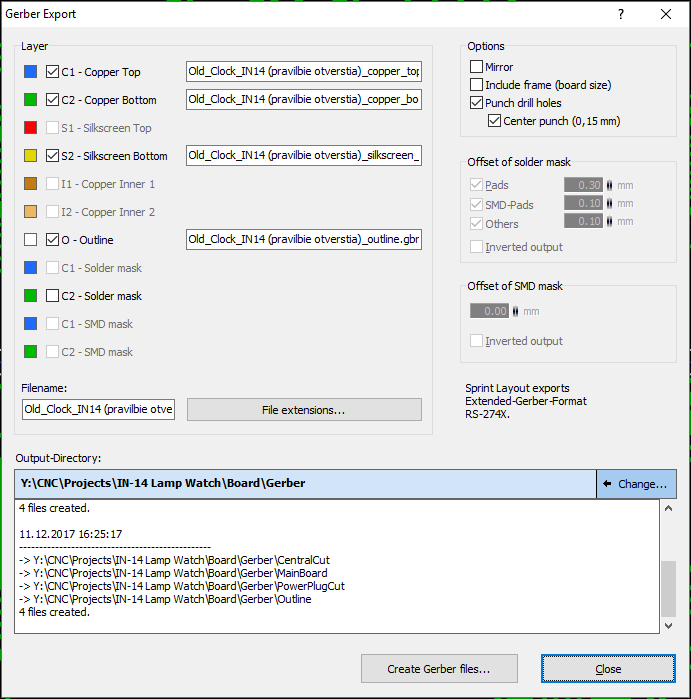Click the green C2 Copper Bottom color swatch
The width and height of the screenshot is (691, 699).
pyautogui.click(x=30, y=100)
